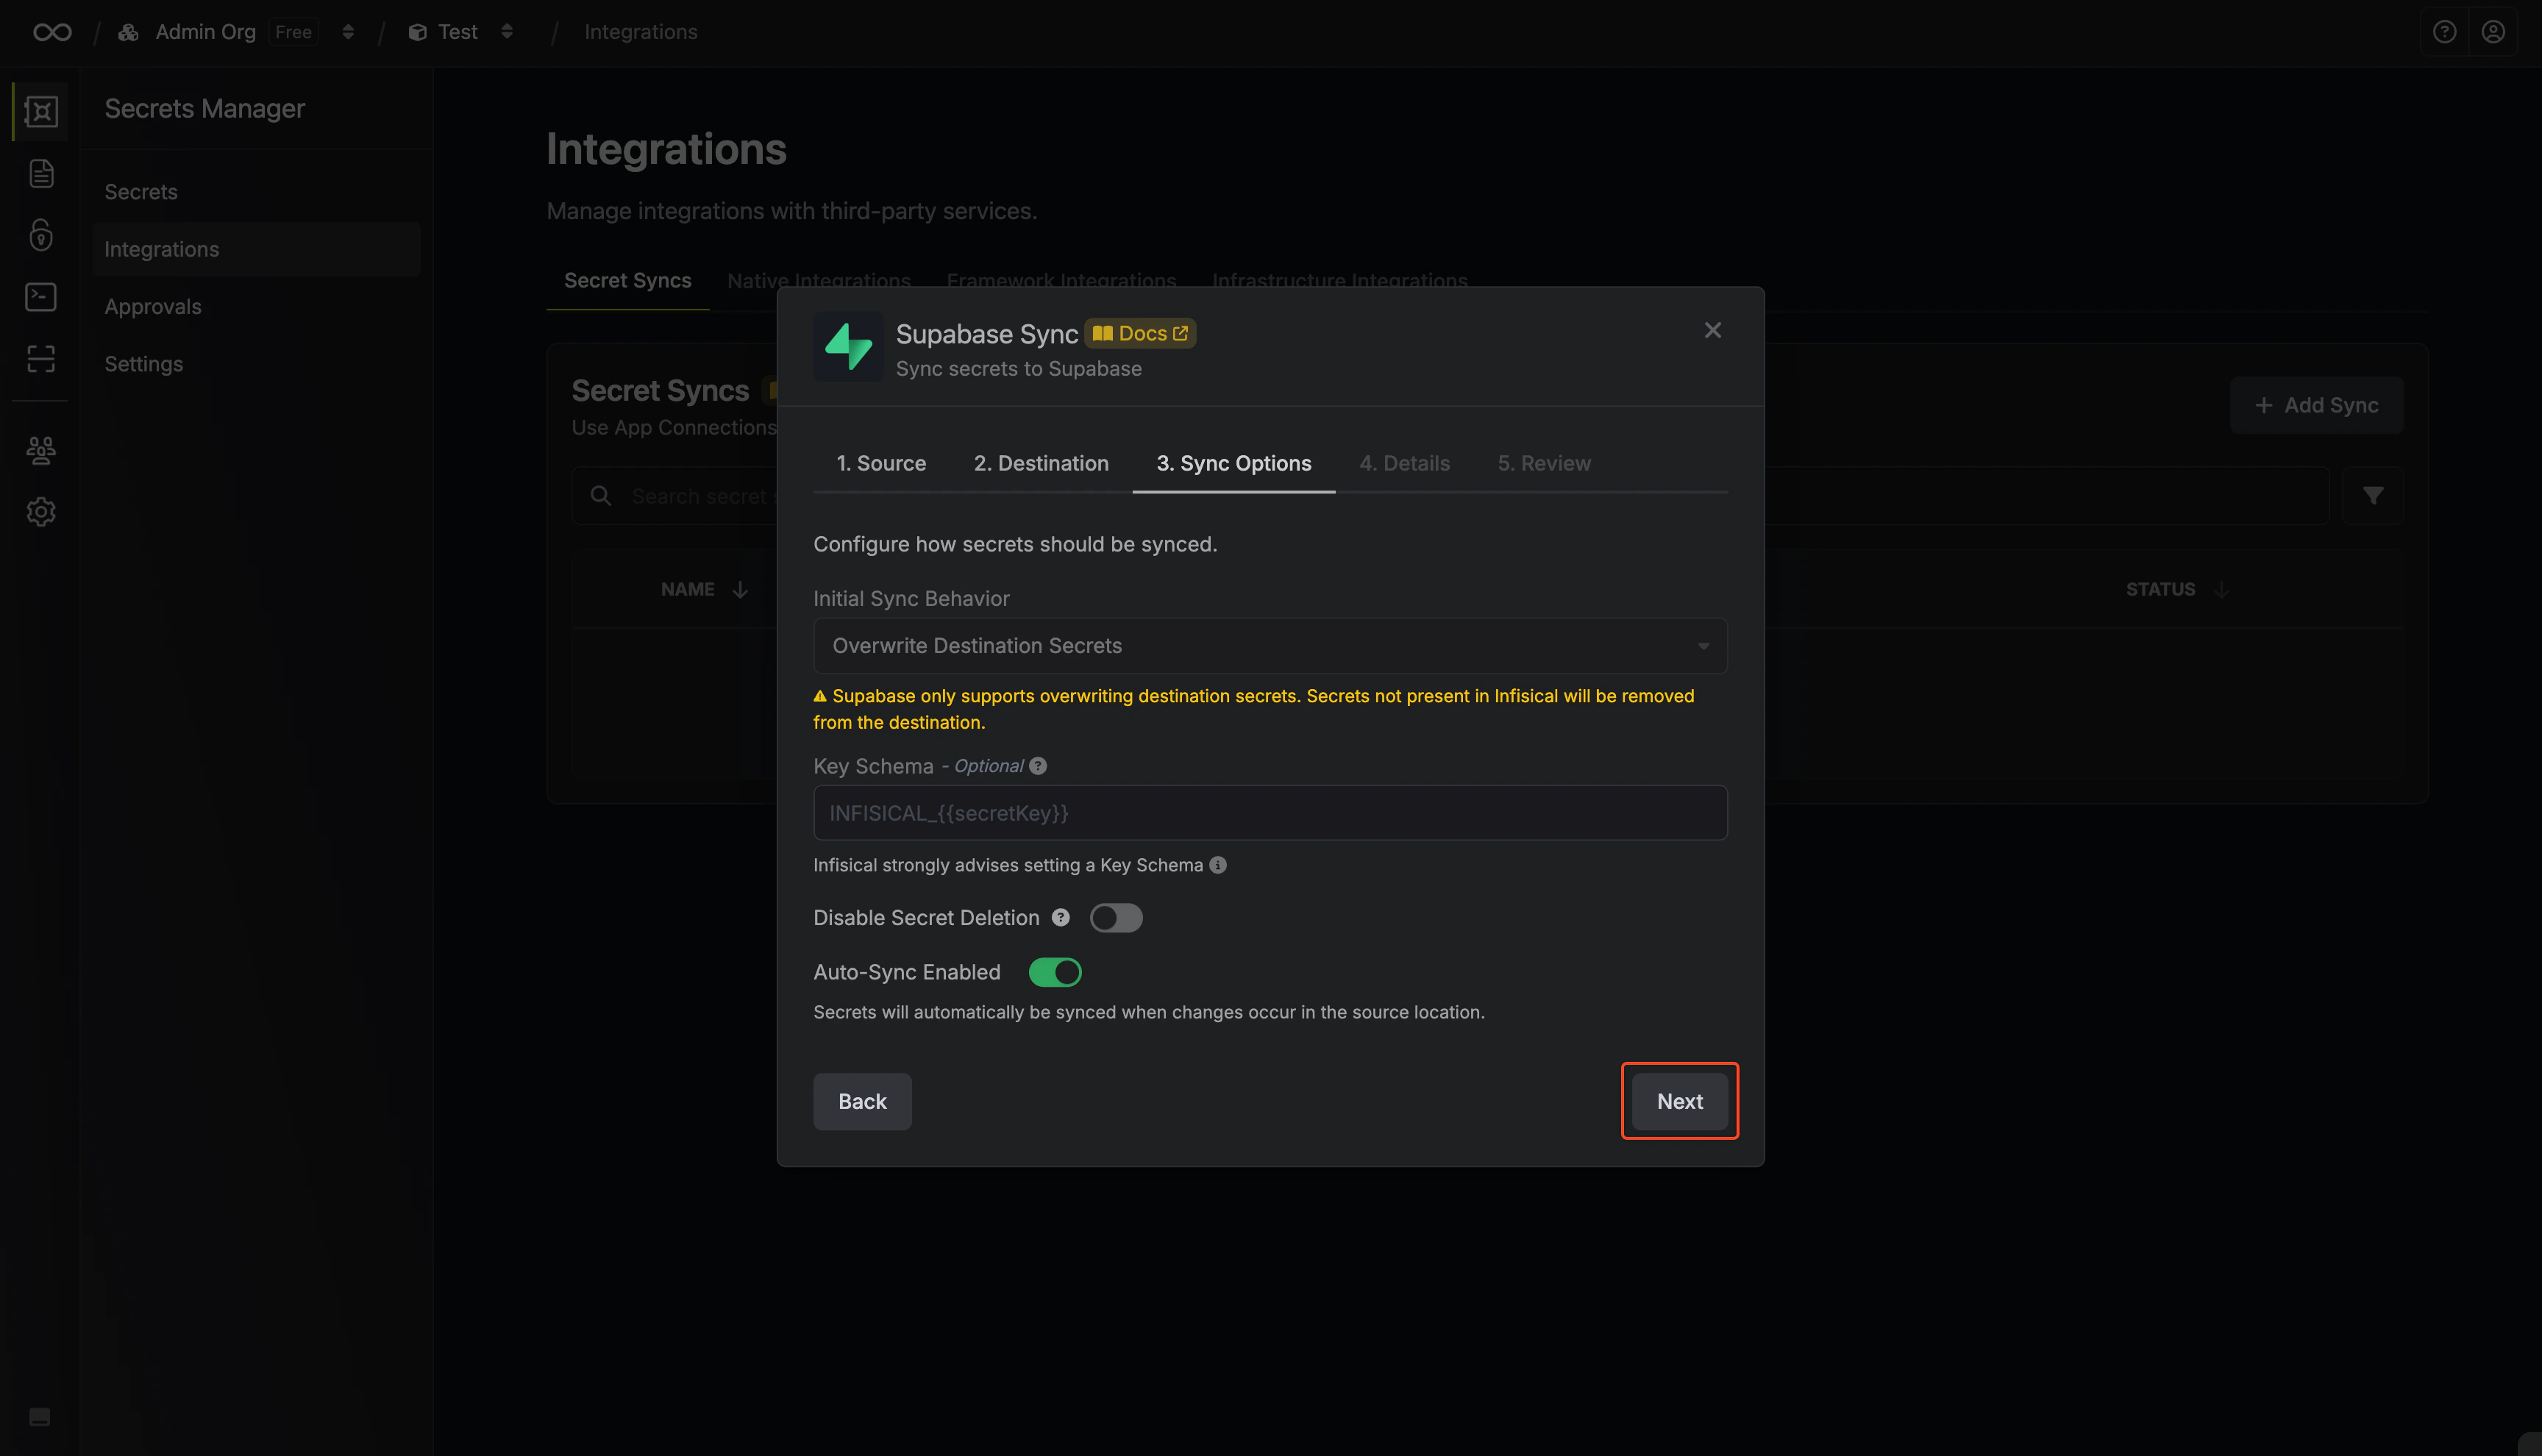Click the search magnifier icon
This screenshot has width=2542, height=1456.
(601, 496)
